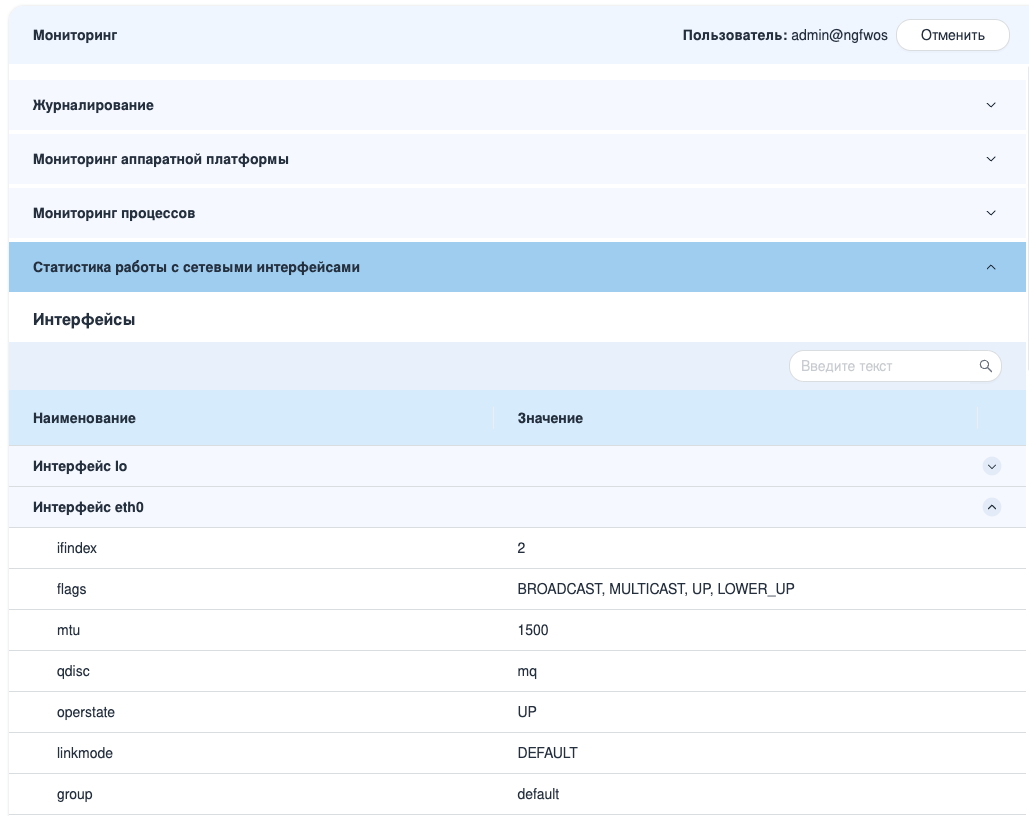Expand the Интерфейс lo row arrow
Image resolution: width=1029 pixels, height=816 pixels.
(x=992, y=466)
